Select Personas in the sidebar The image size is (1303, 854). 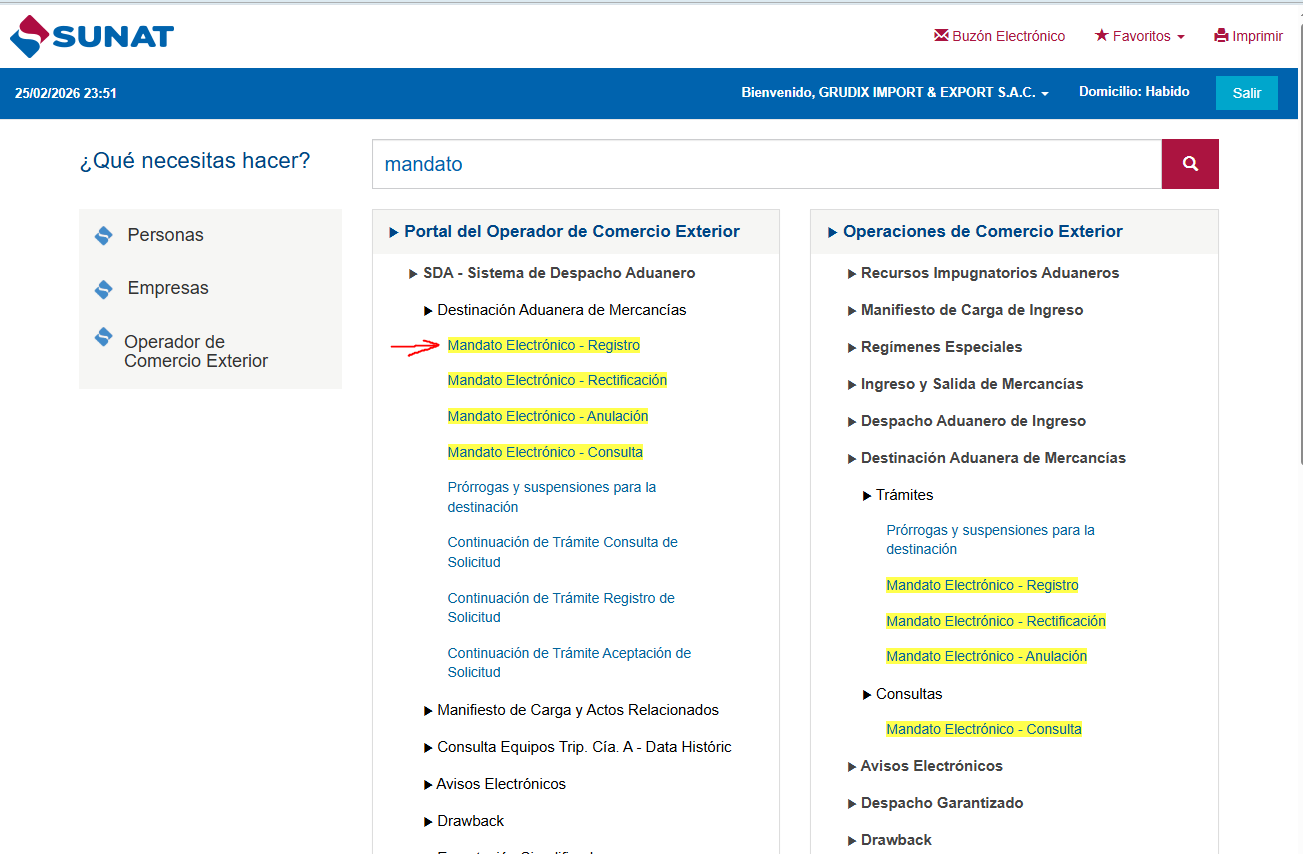point(165,235)
